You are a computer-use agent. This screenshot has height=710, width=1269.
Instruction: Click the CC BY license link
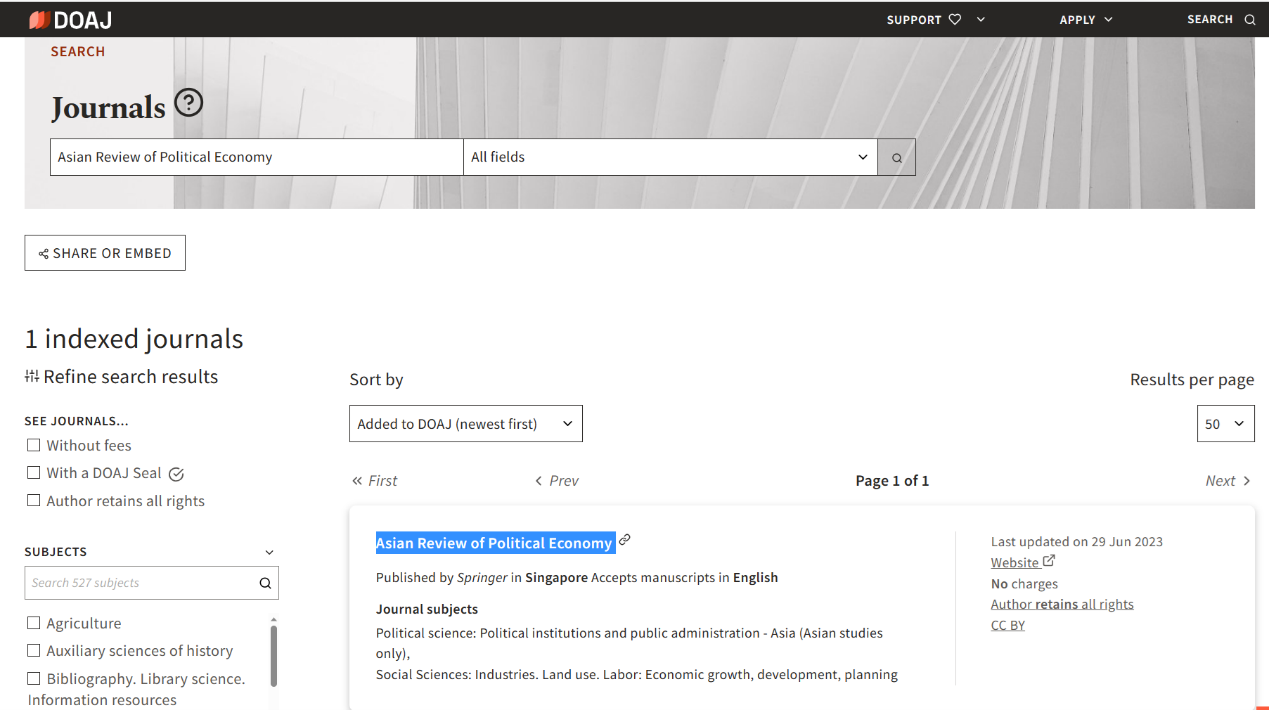click(1008, 625)
